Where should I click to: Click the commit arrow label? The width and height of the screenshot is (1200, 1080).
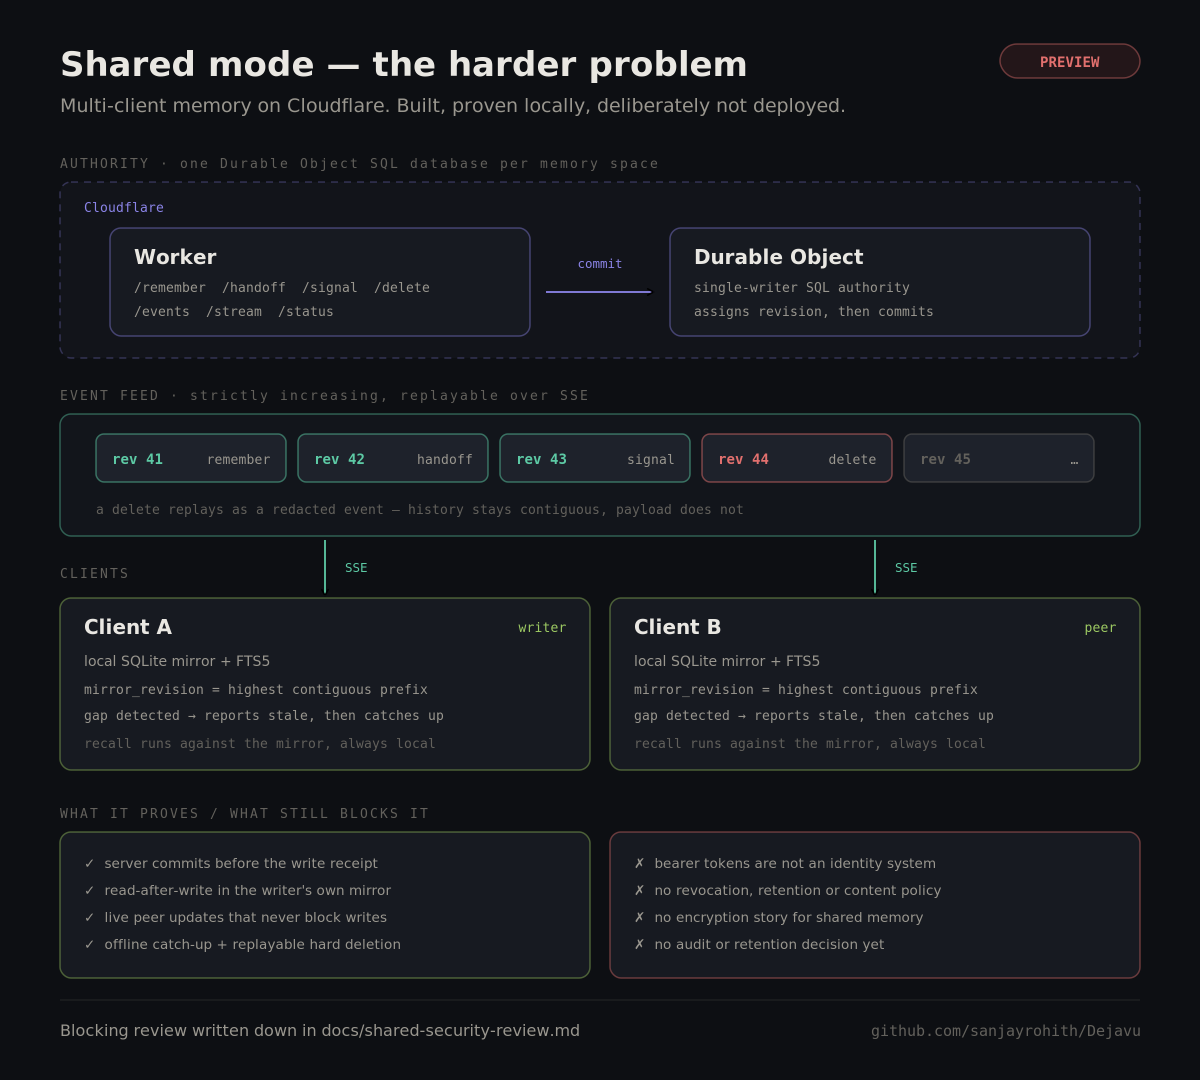(x=600, y=264)
